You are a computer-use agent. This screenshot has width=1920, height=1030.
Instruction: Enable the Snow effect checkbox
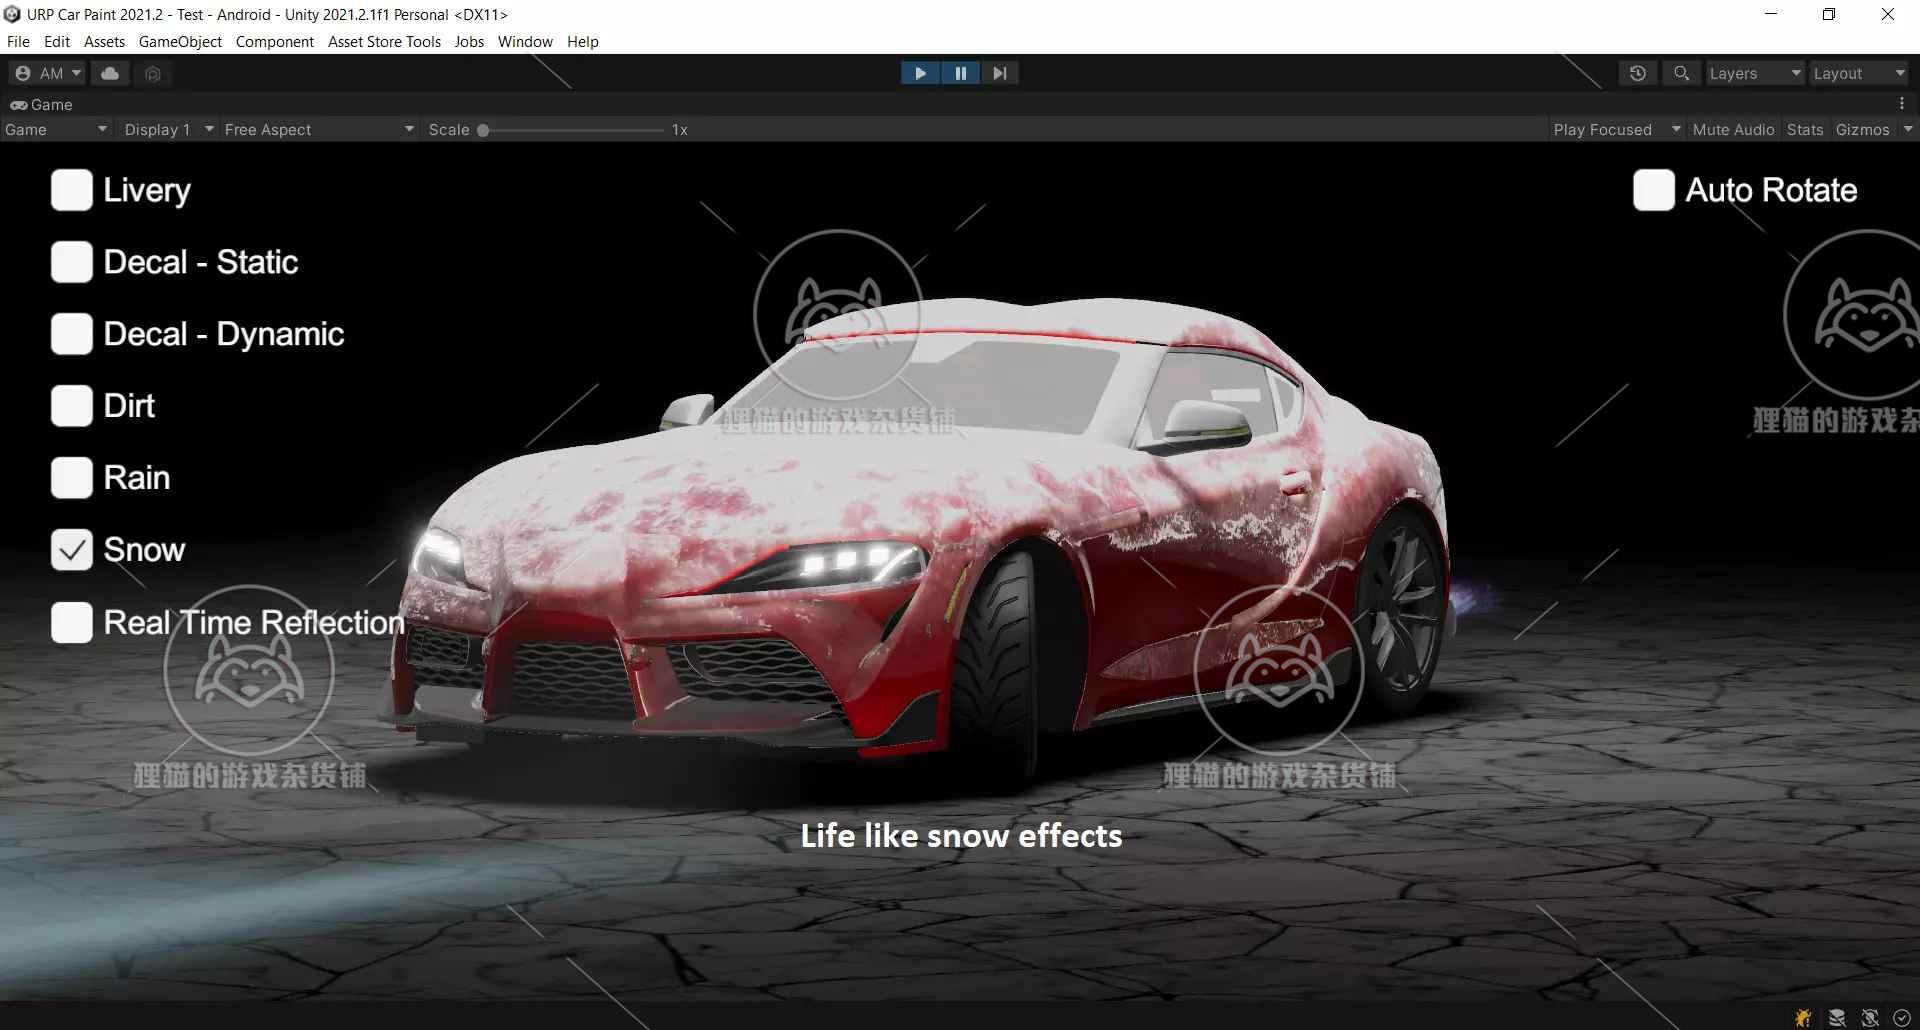[x=70, y=549]
